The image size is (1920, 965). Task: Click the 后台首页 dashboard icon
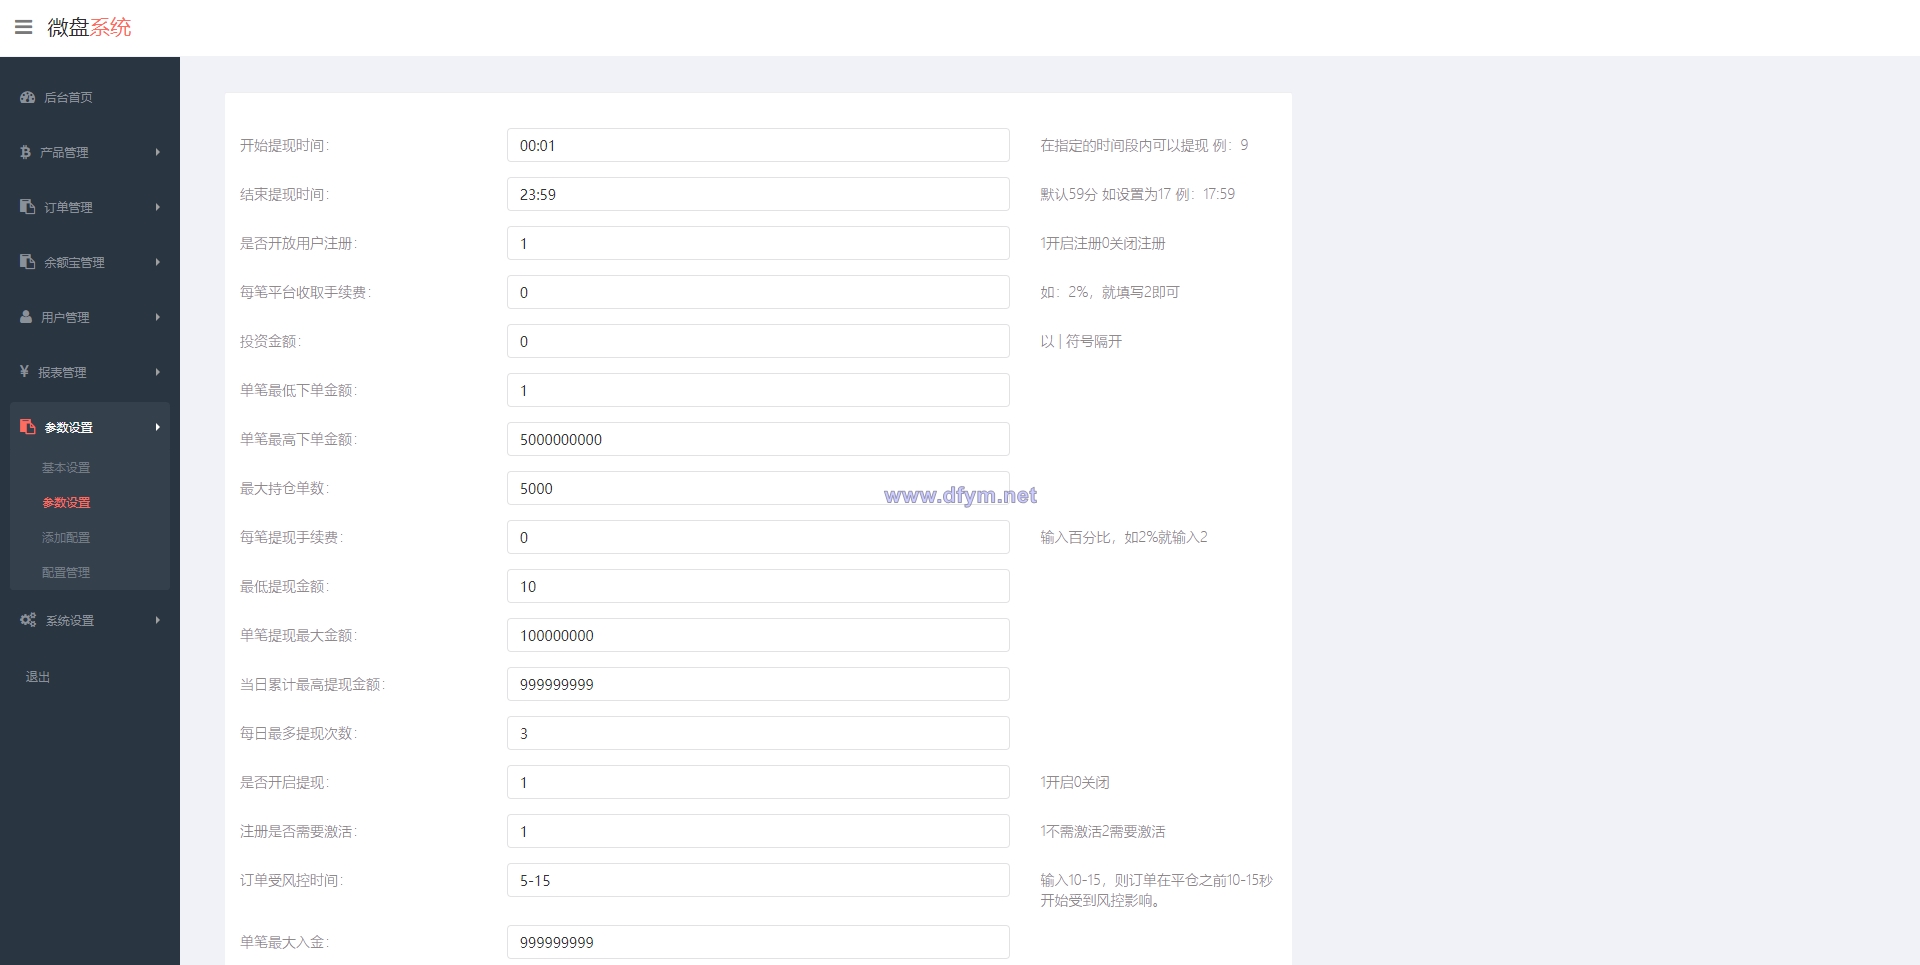(27, 97)
